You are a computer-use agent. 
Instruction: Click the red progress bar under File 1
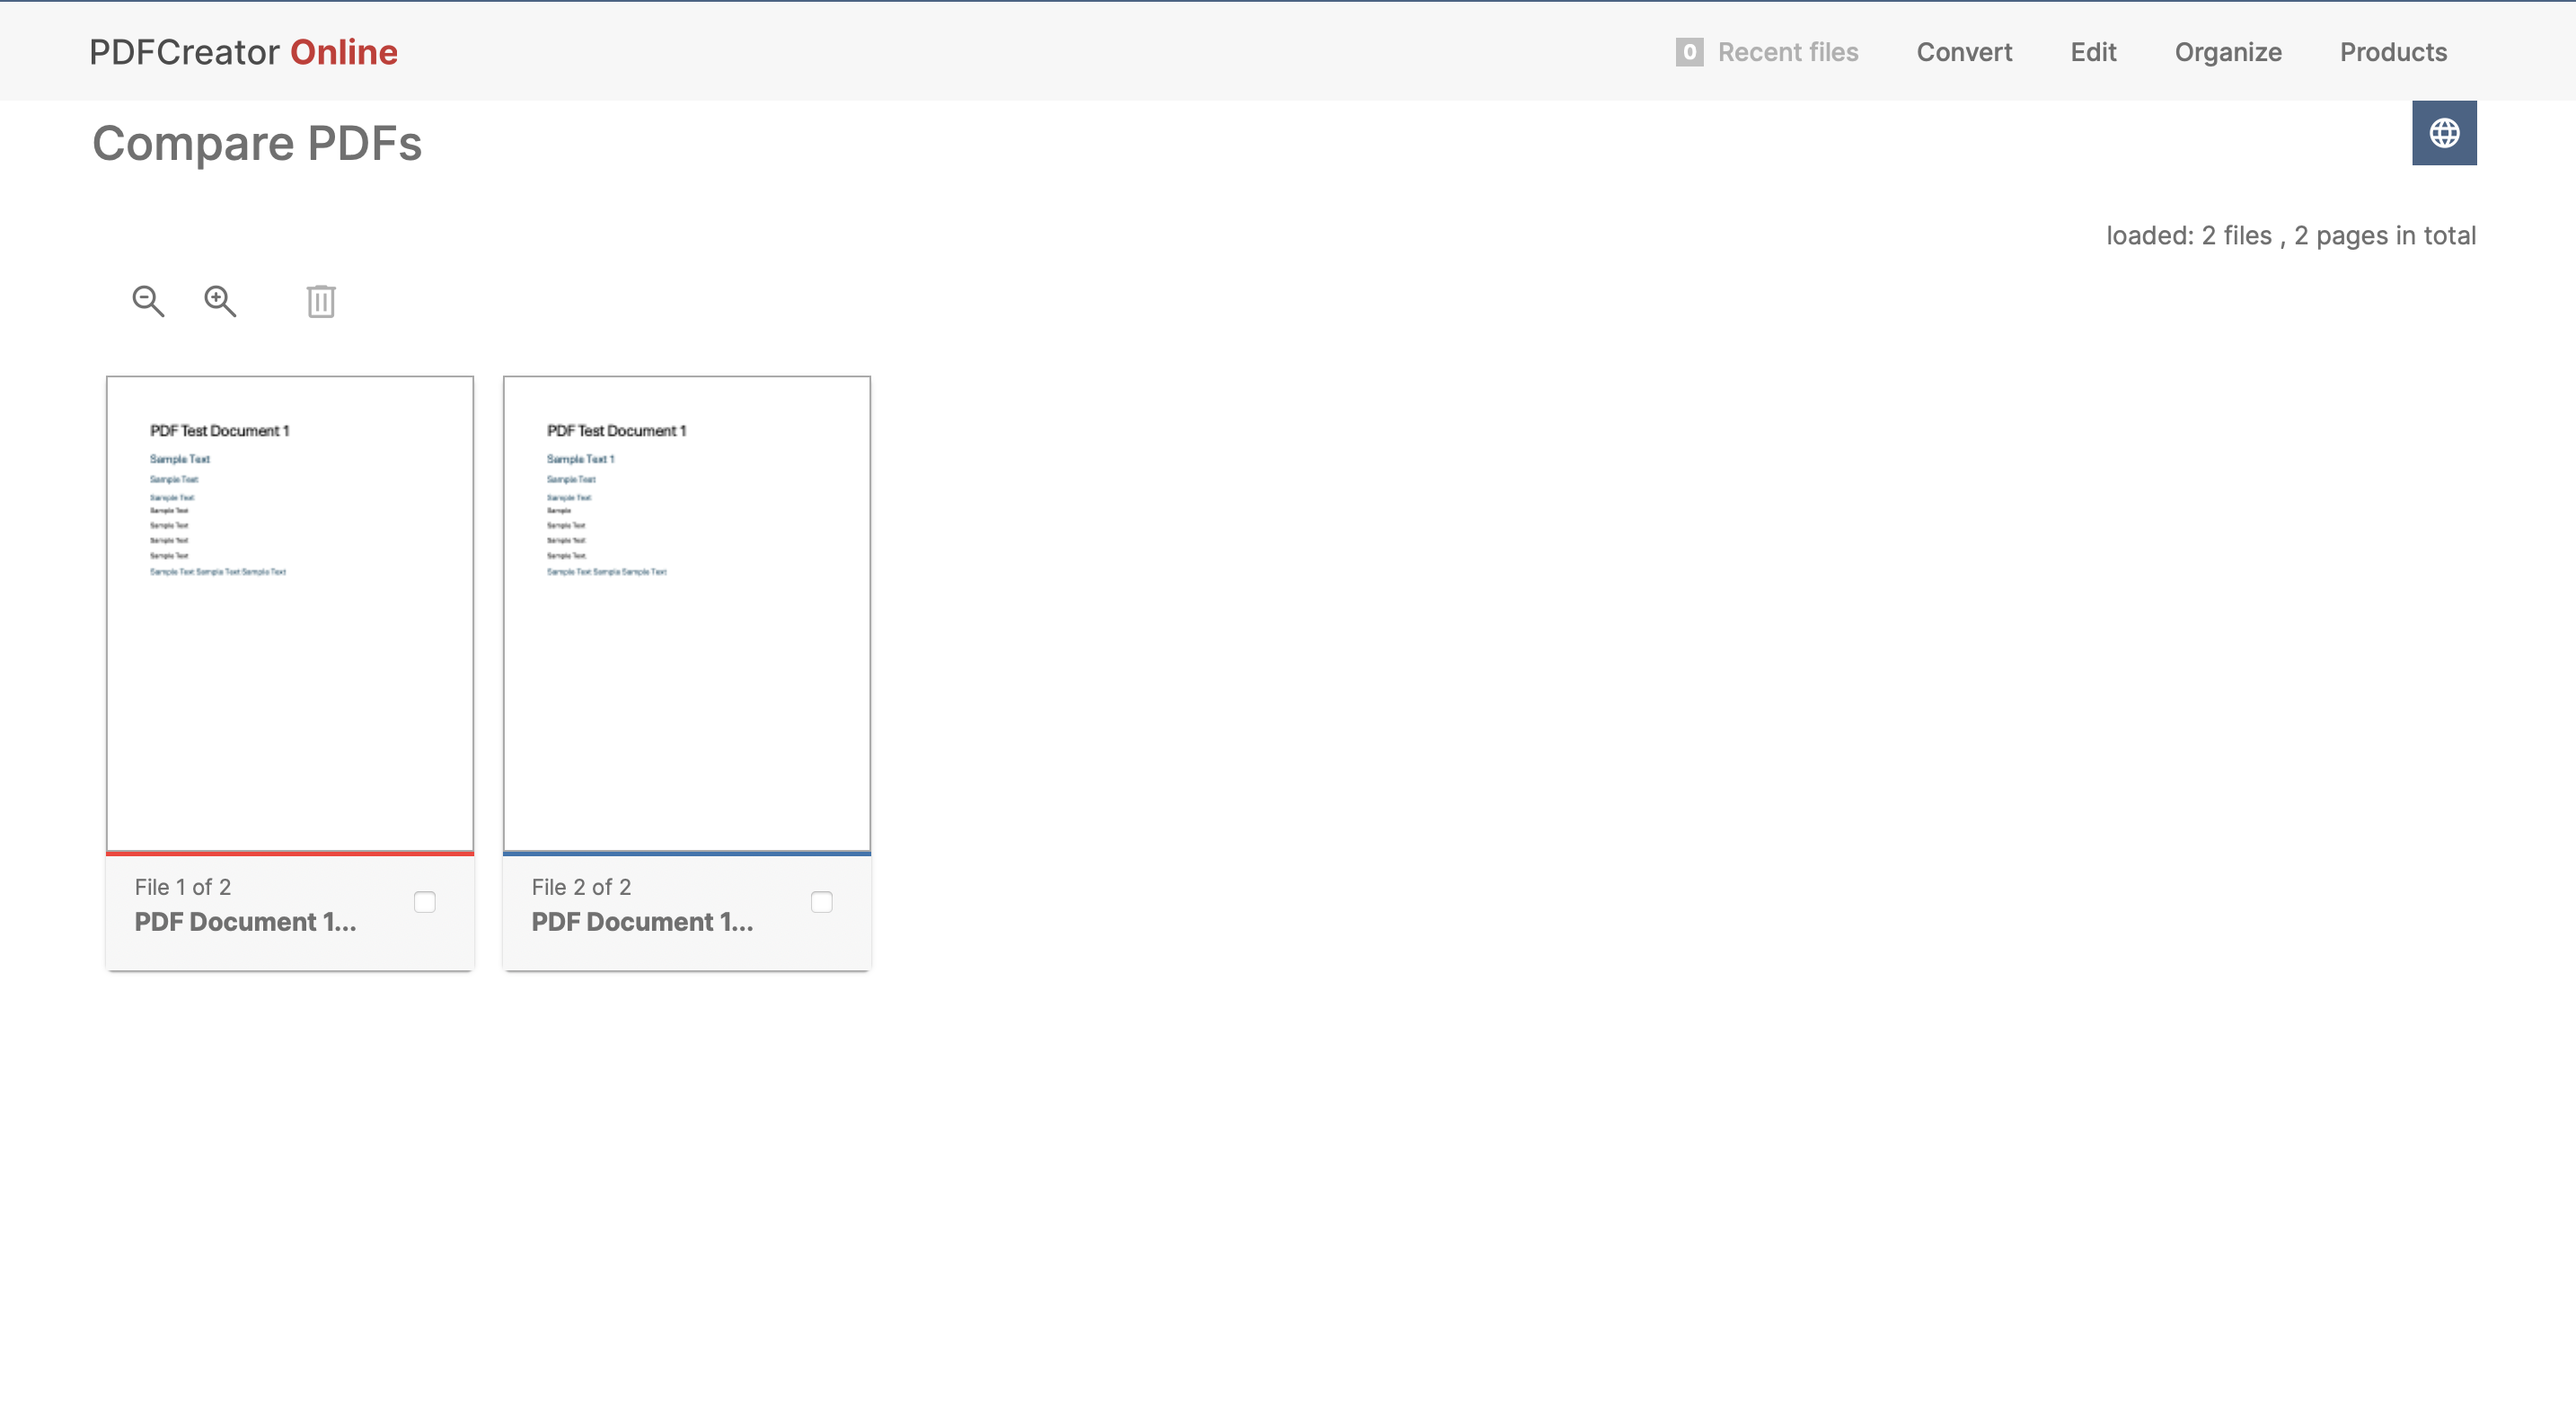point(289,854)
